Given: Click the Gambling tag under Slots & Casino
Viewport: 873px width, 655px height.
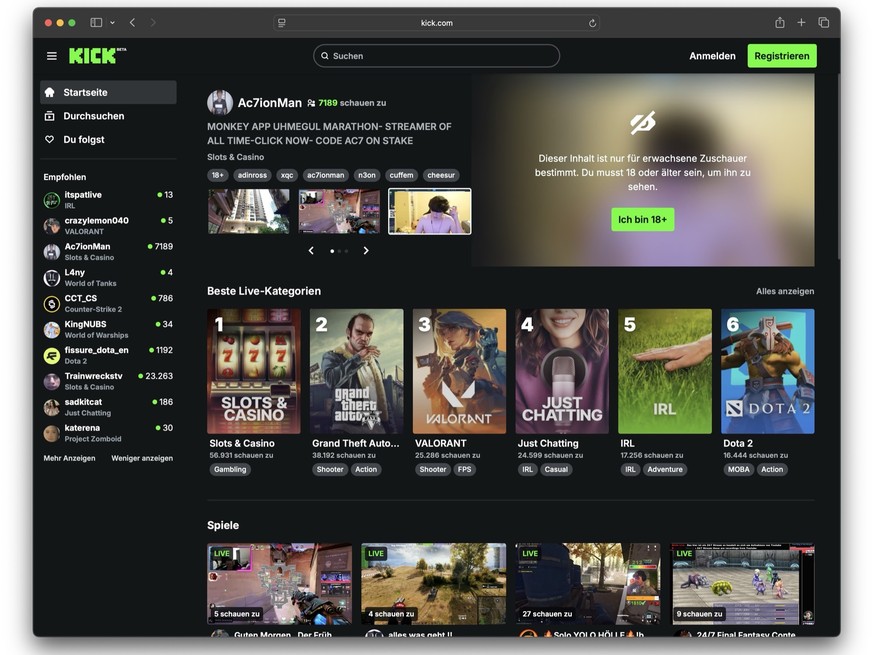Looking at the screenshot, I should (x=230, y=470).
